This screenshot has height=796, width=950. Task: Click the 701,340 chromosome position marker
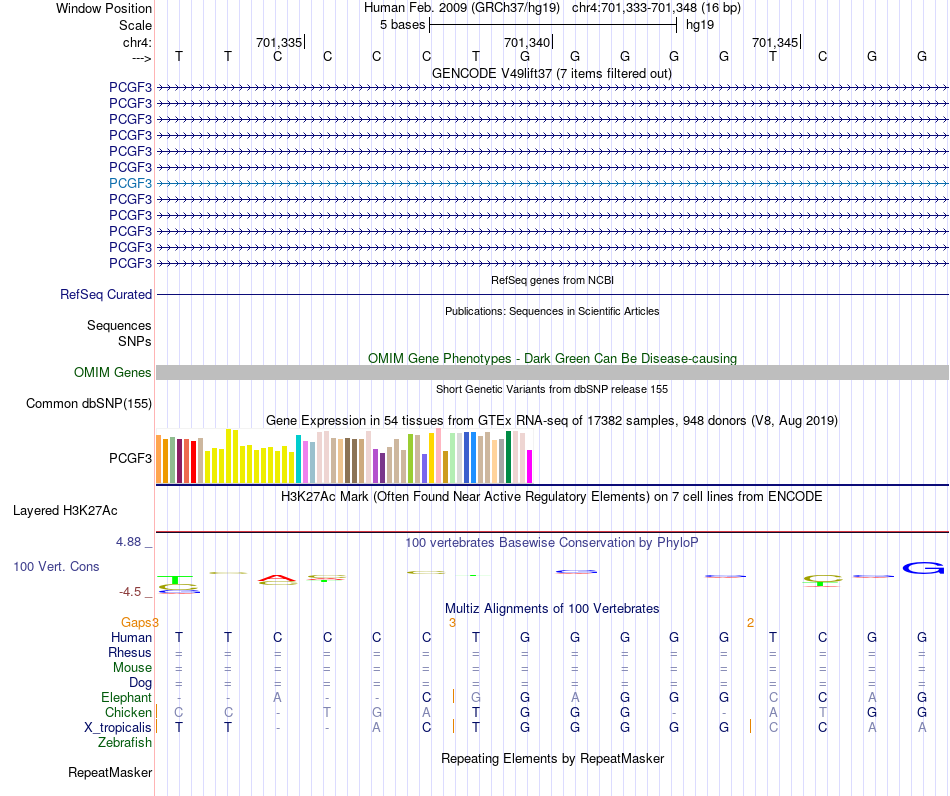528,42
